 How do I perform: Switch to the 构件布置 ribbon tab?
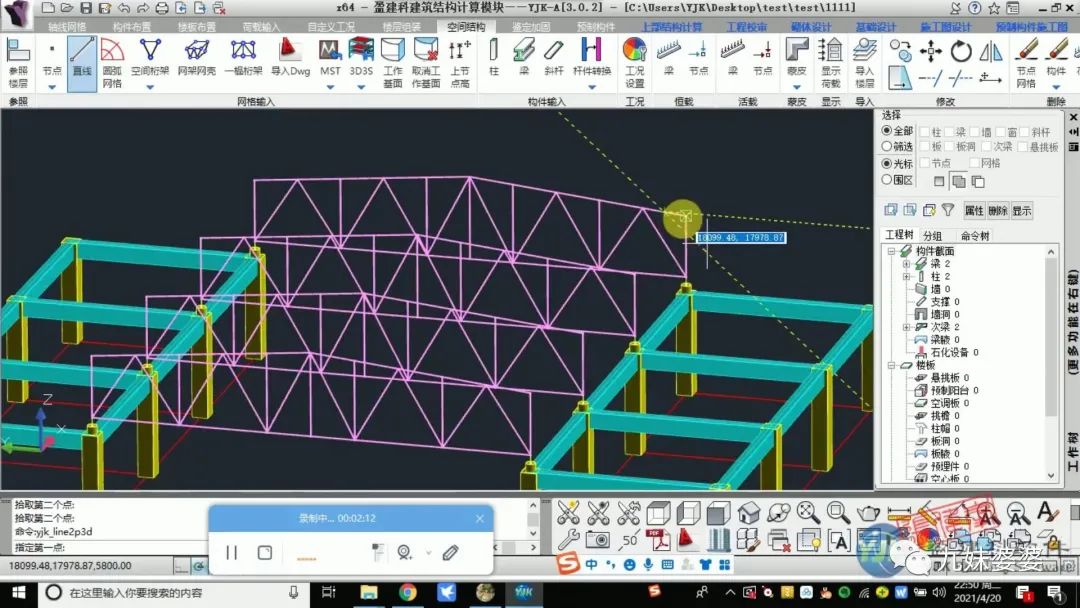tap(132, 27)
